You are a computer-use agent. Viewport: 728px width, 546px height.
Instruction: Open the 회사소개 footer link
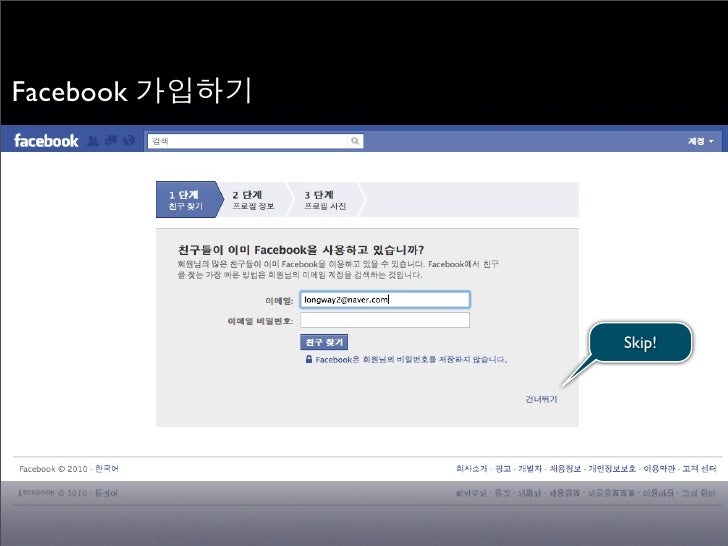pos(471,468)
